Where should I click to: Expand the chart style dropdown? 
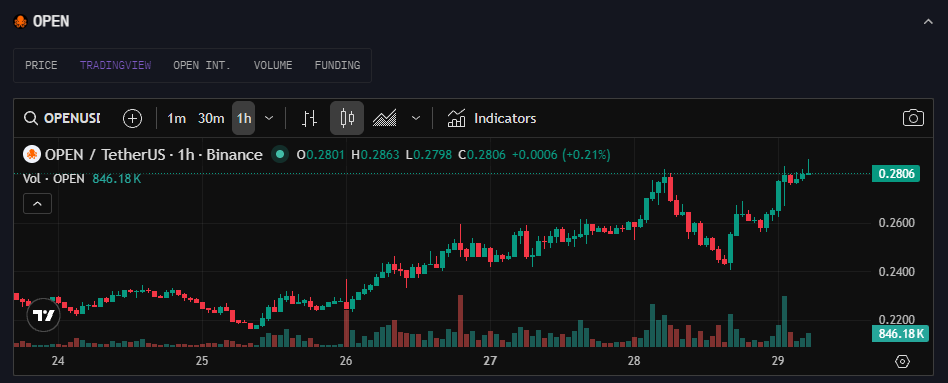tap(416, 118)
